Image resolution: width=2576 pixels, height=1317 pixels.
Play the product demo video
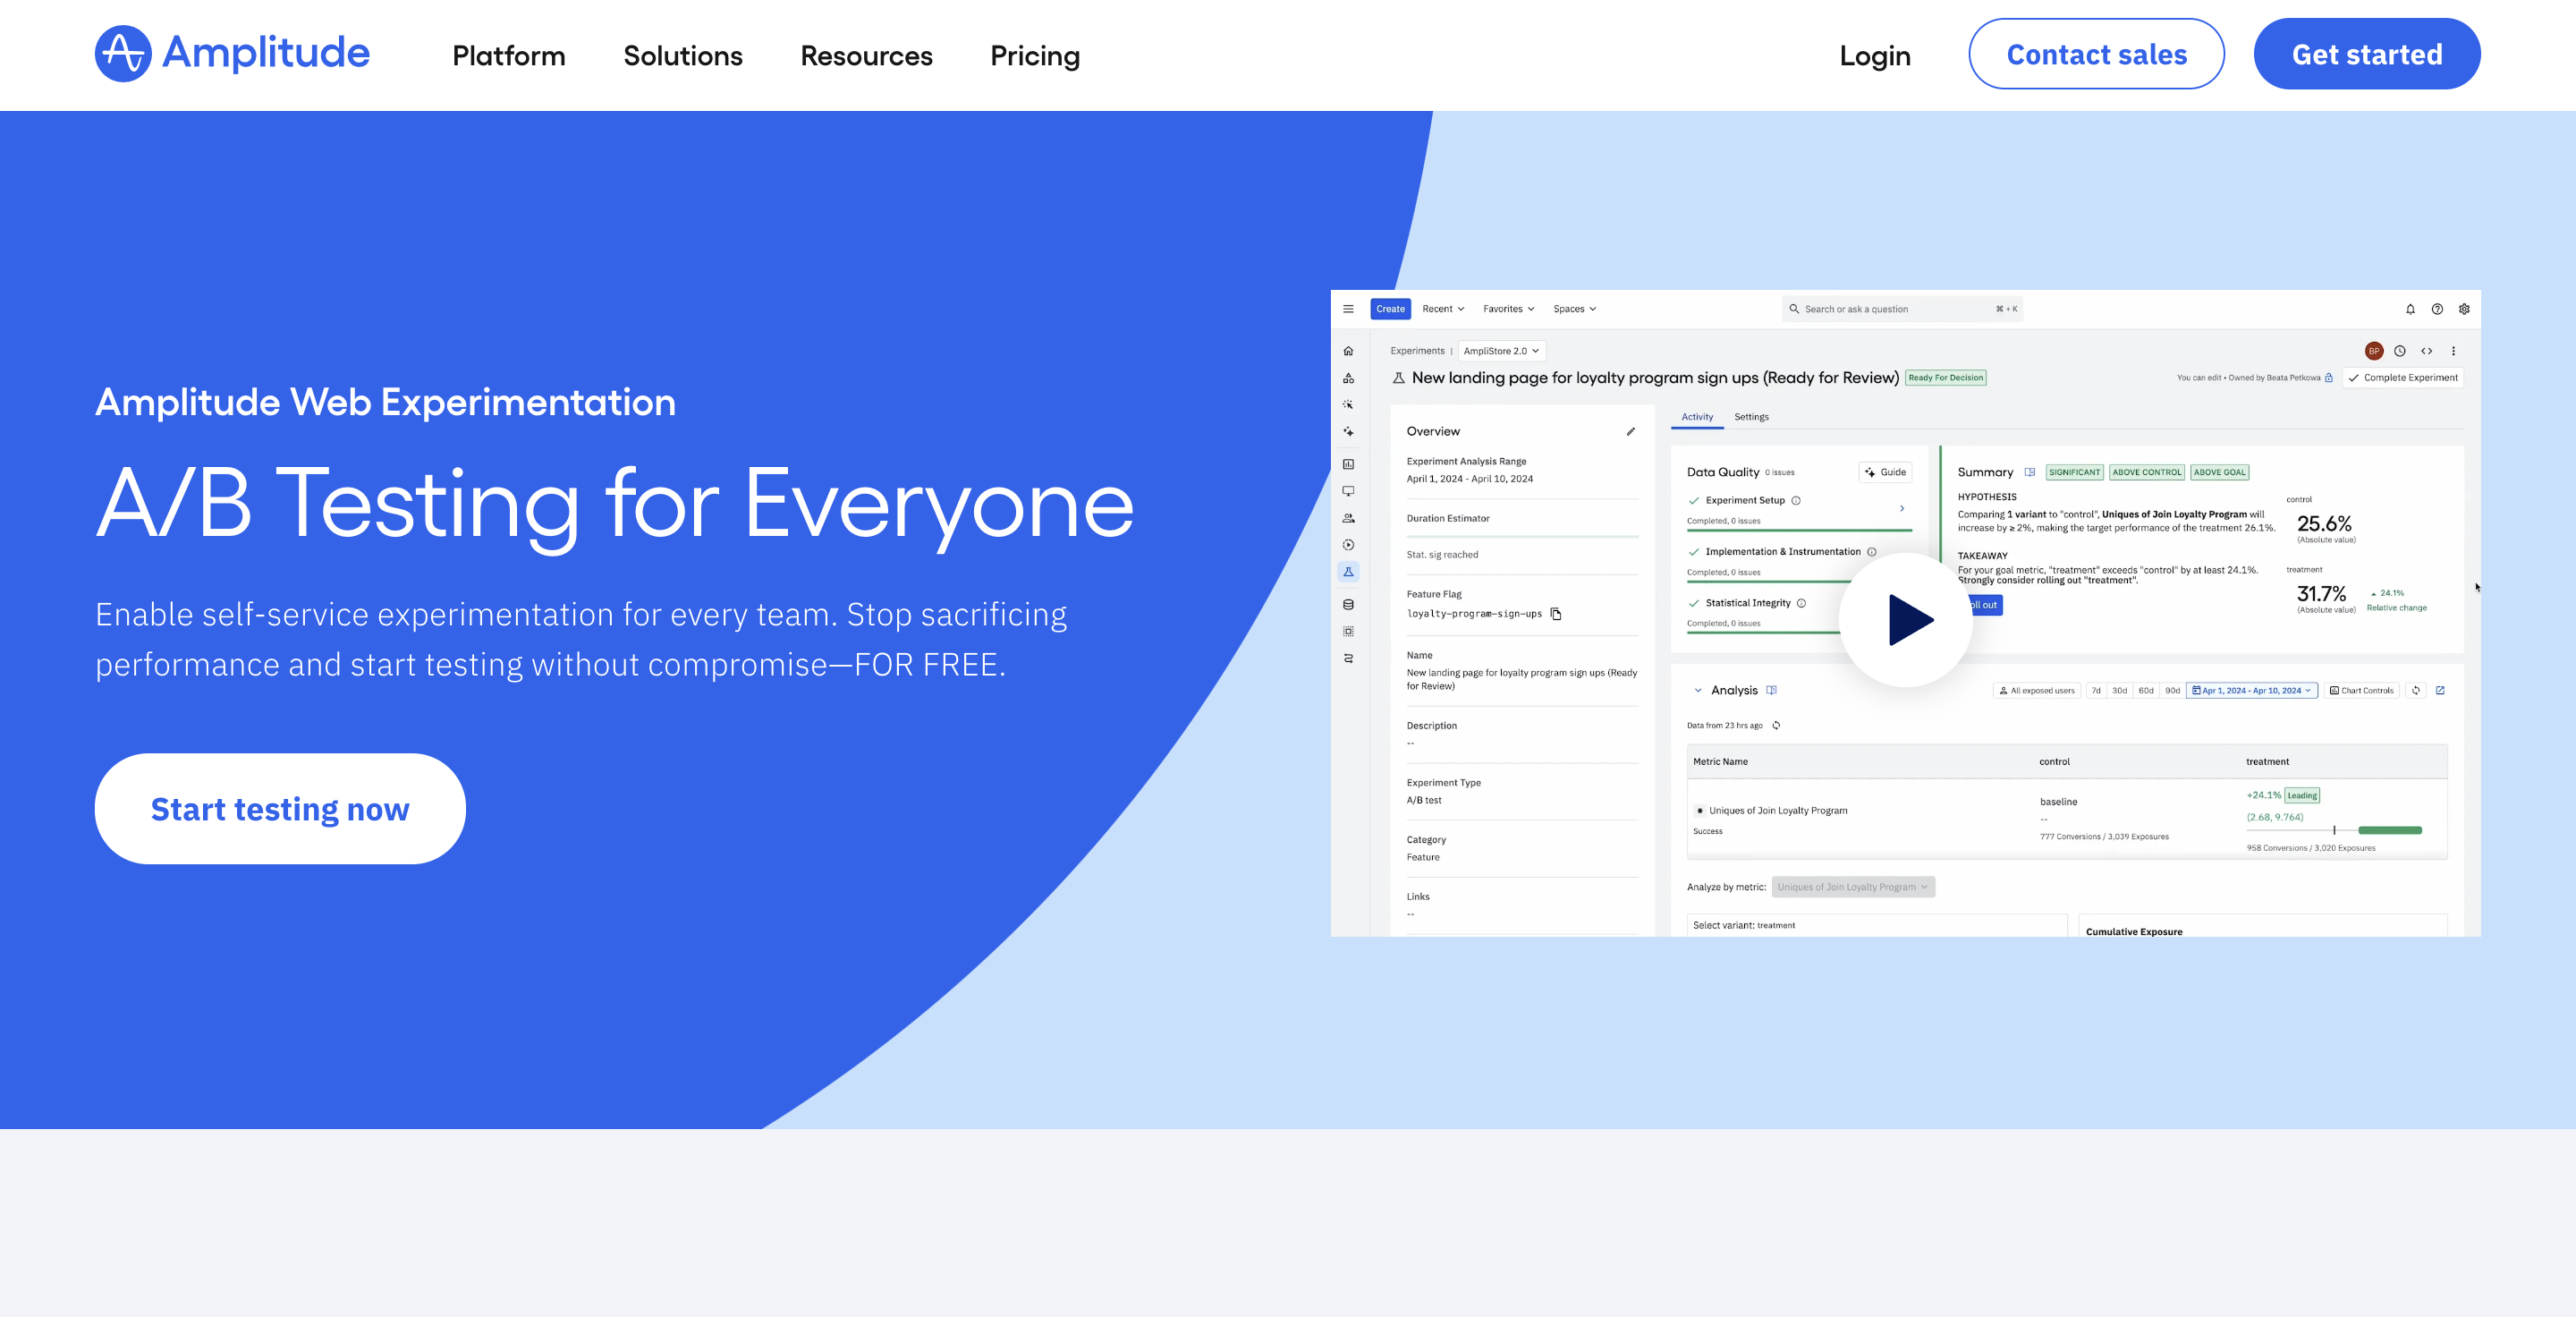click(1907, 620)
